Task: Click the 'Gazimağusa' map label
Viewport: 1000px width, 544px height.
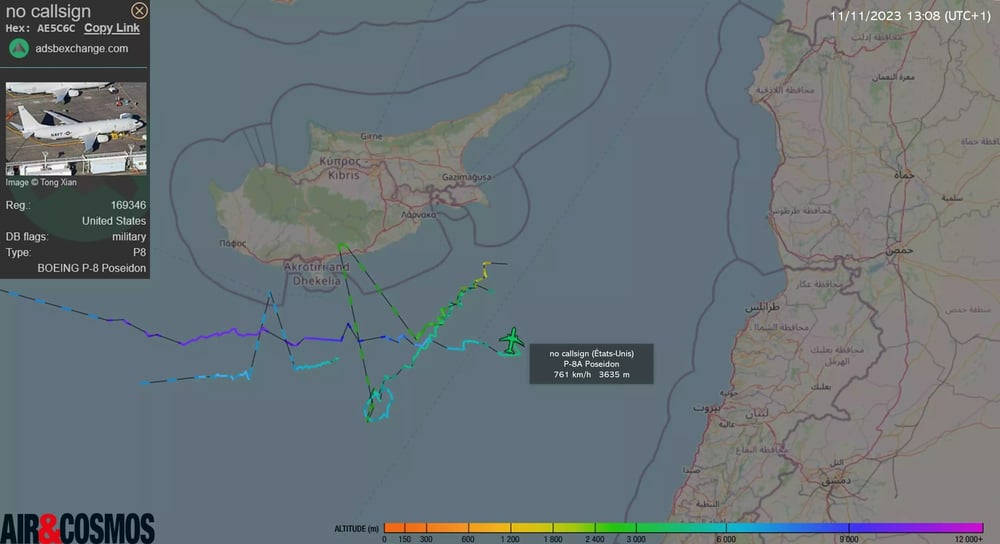Action: [466, 177]
